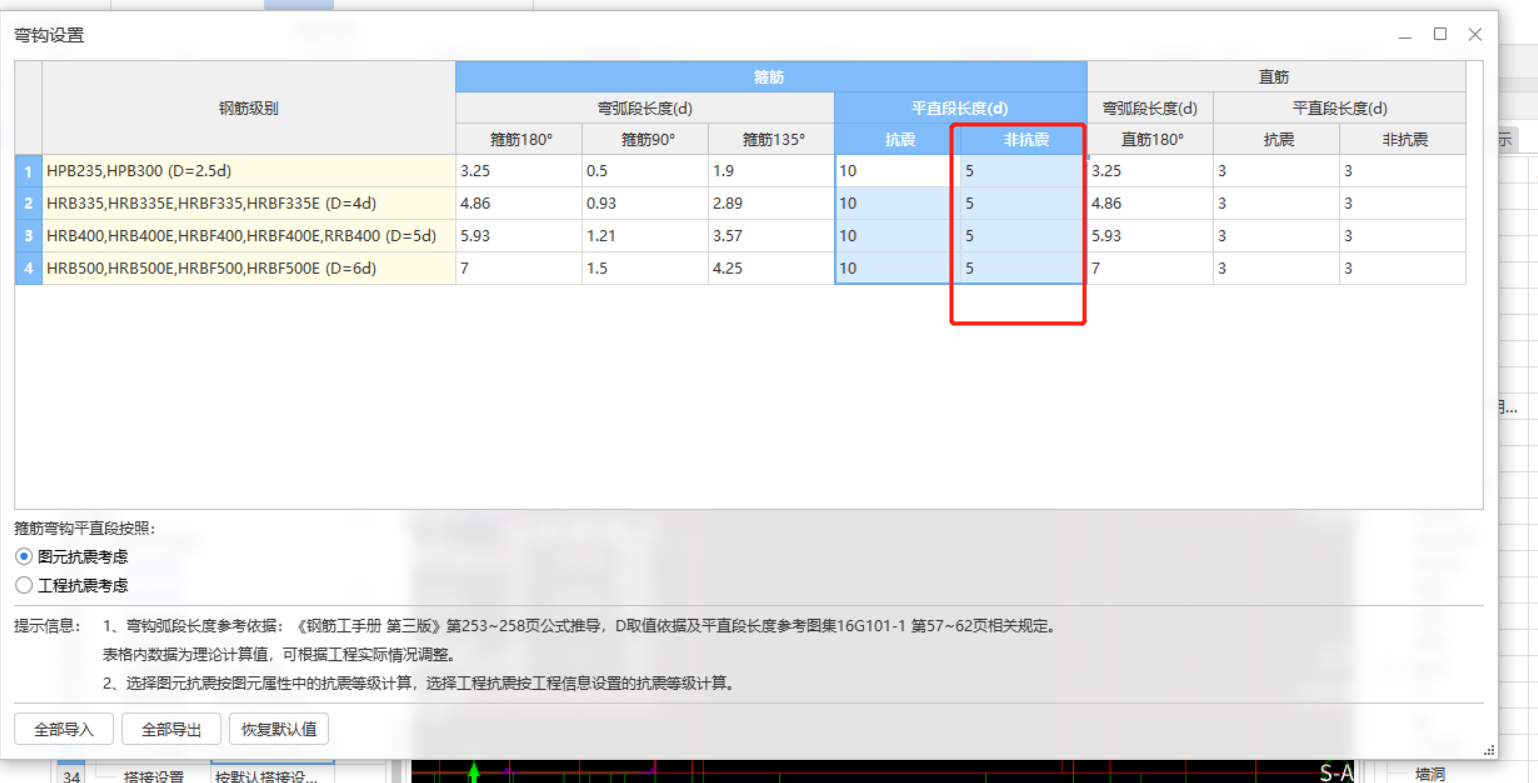Edit 箍筋90° value 0.5 for HPB235
Screen dimensions: 1538x783
(x=645, y=171)
